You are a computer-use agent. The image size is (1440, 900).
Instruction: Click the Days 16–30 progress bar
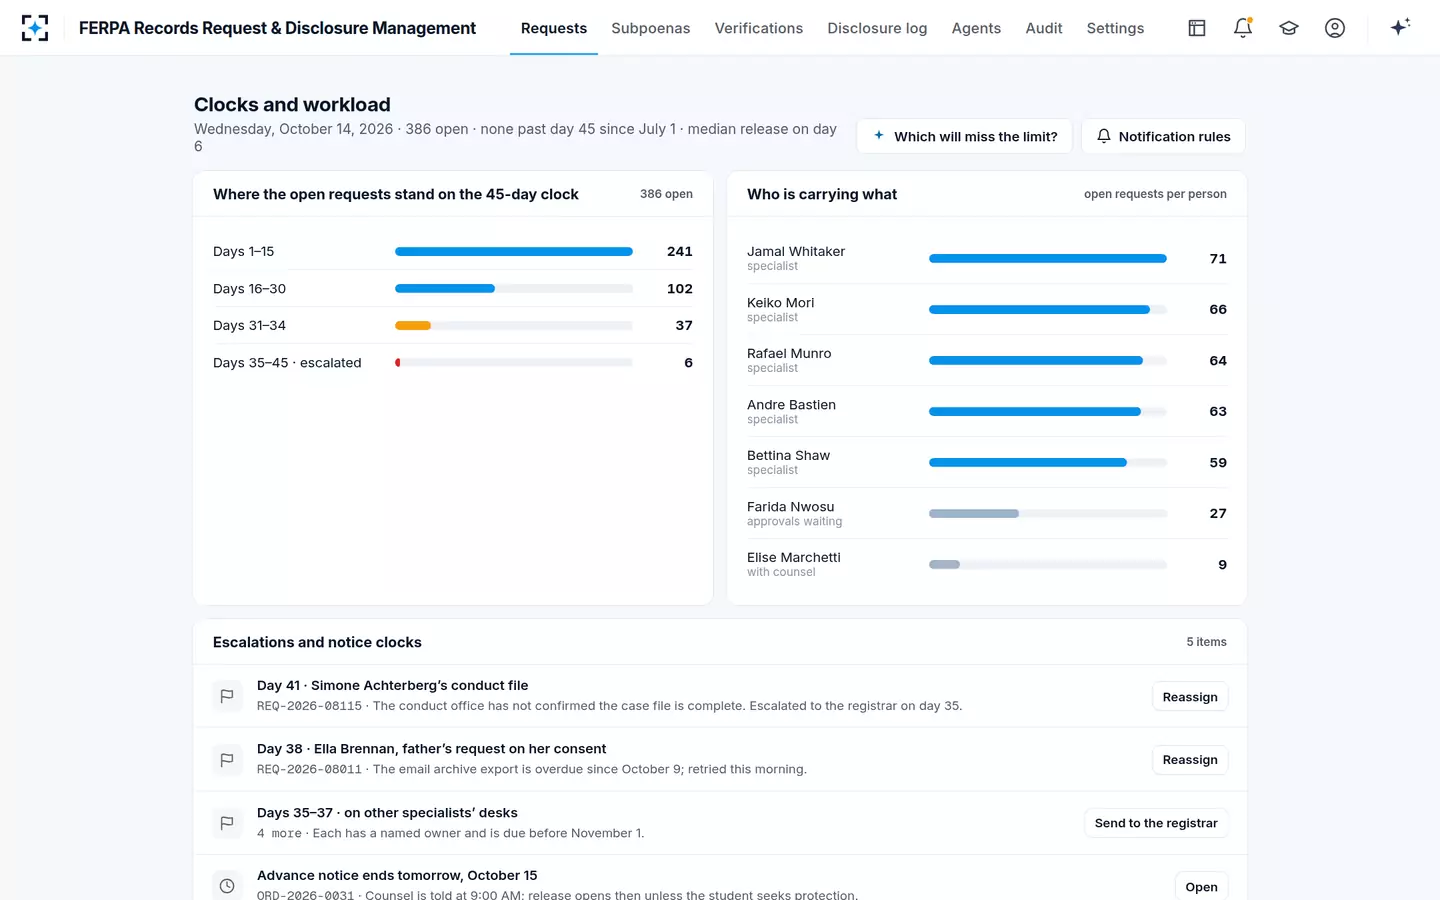514,289
